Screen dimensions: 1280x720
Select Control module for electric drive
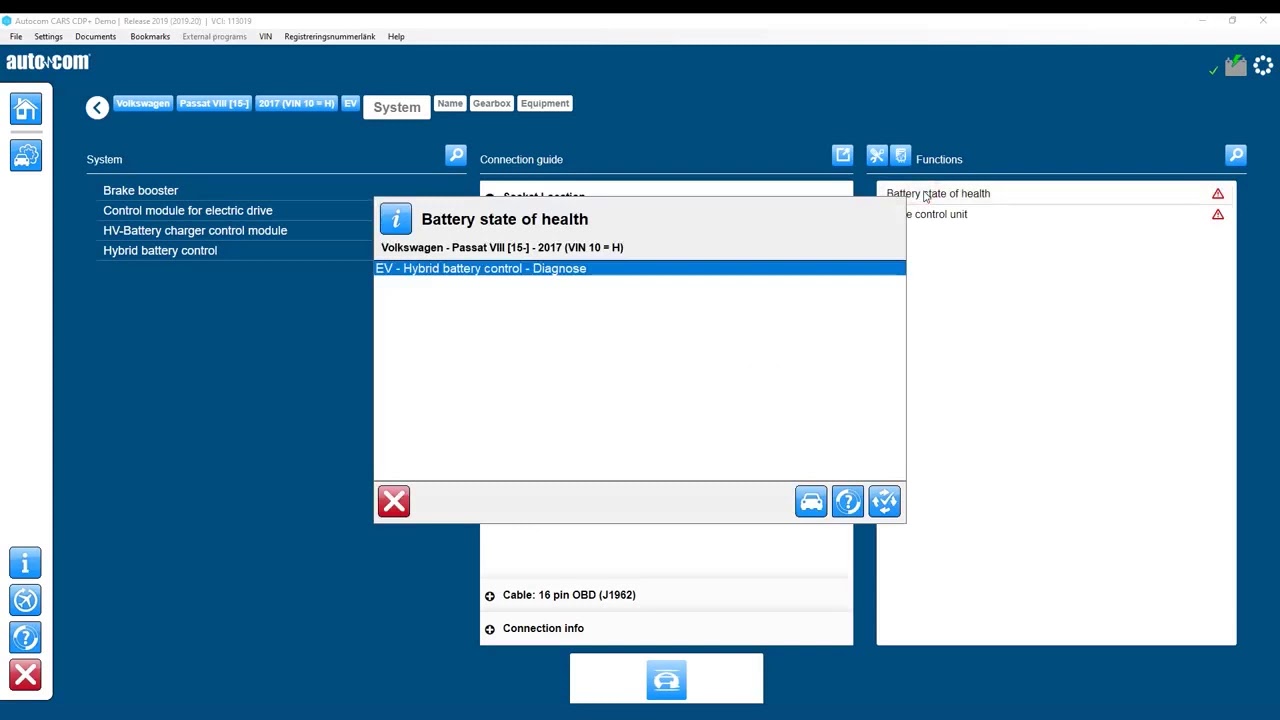tap(188, 210)
